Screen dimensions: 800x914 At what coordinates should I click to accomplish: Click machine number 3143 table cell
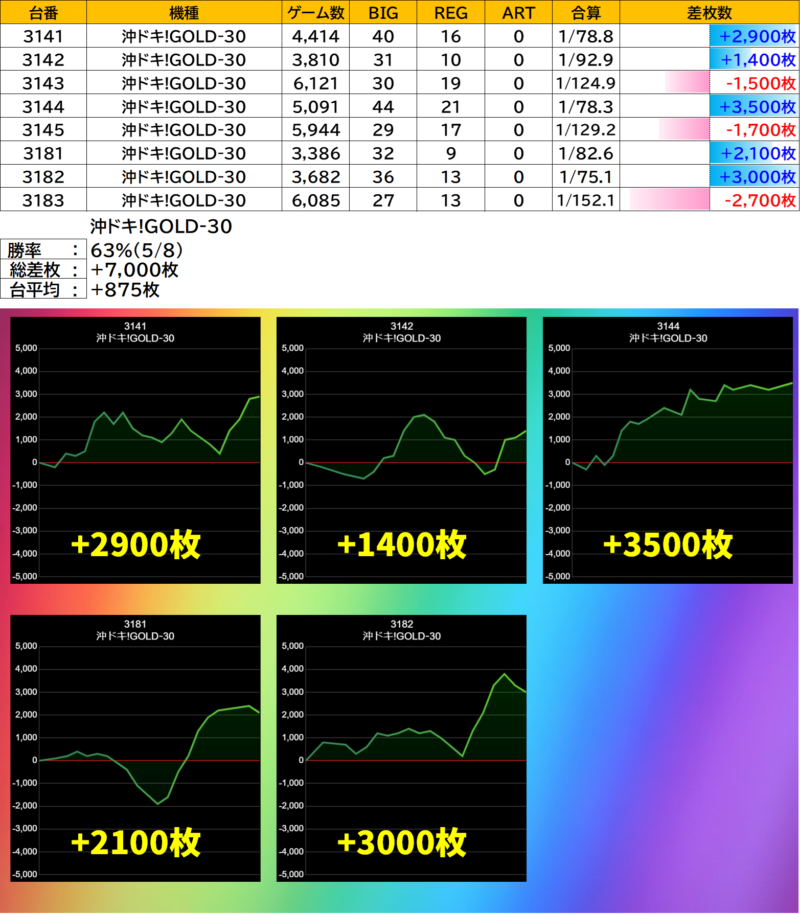click(43, 83)
